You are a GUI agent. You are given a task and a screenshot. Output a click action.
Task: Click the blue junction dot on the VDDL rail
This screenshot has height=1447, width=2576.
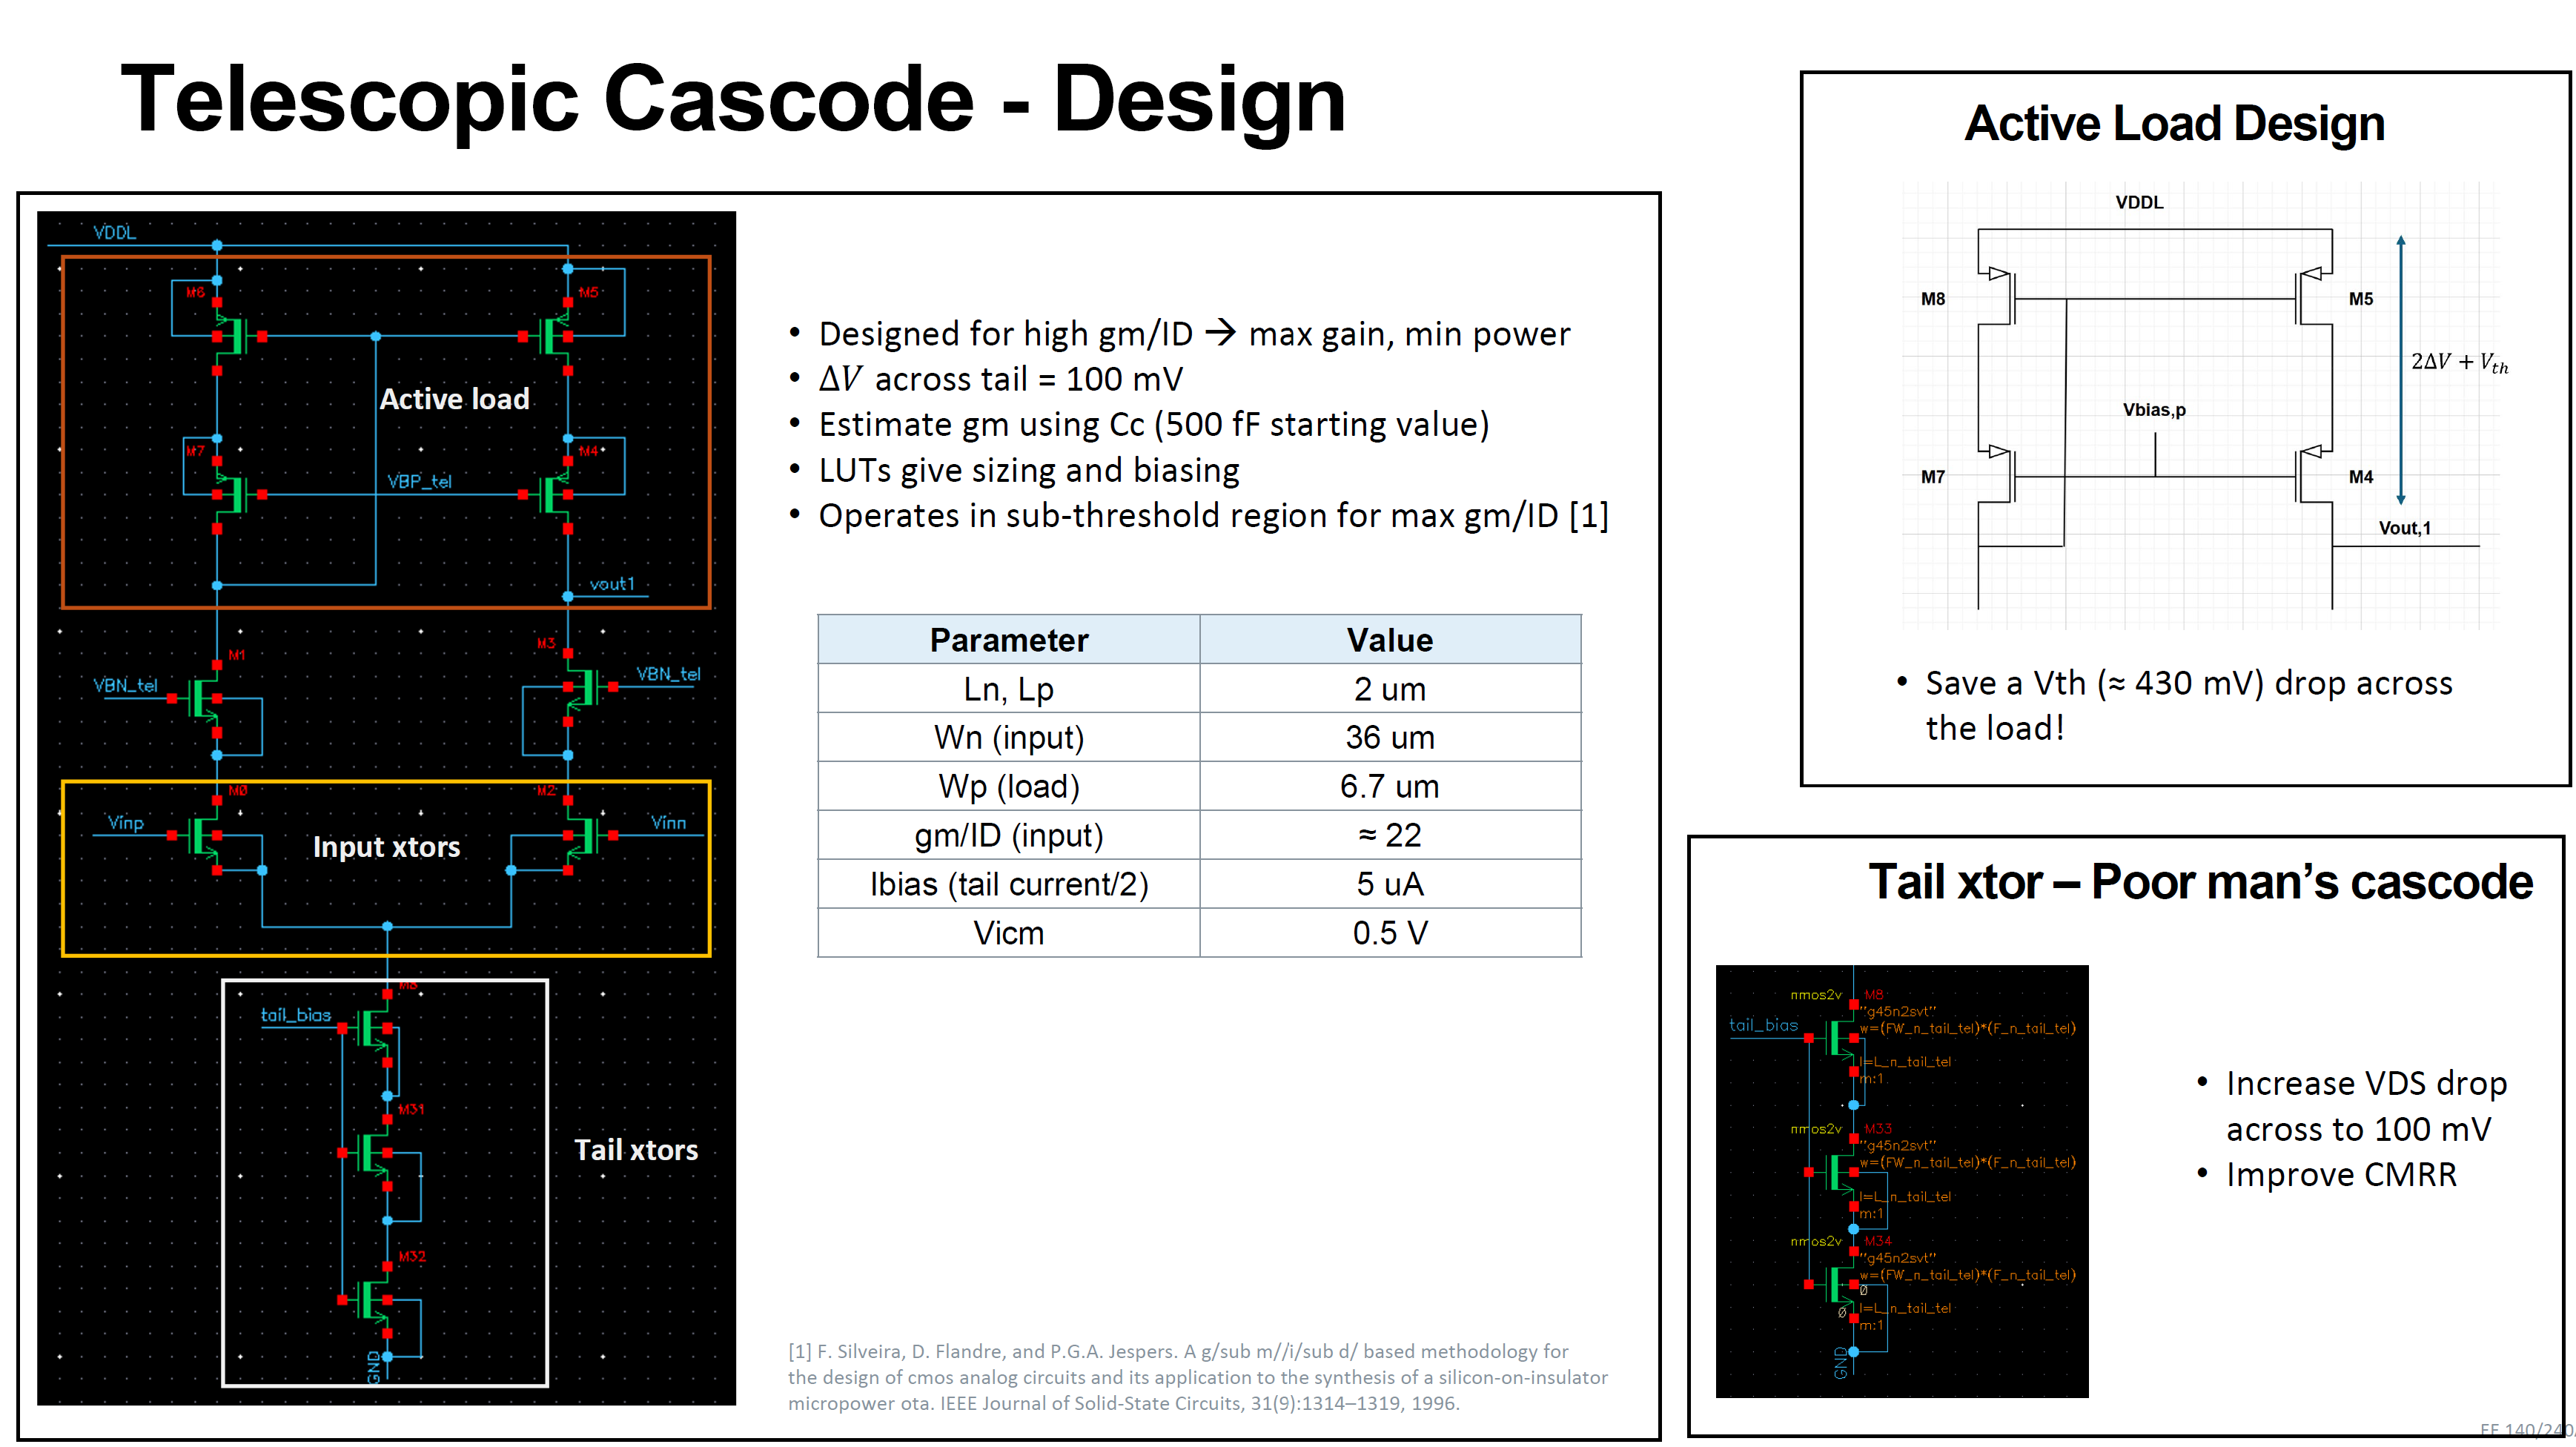click(x=216, y=245)
